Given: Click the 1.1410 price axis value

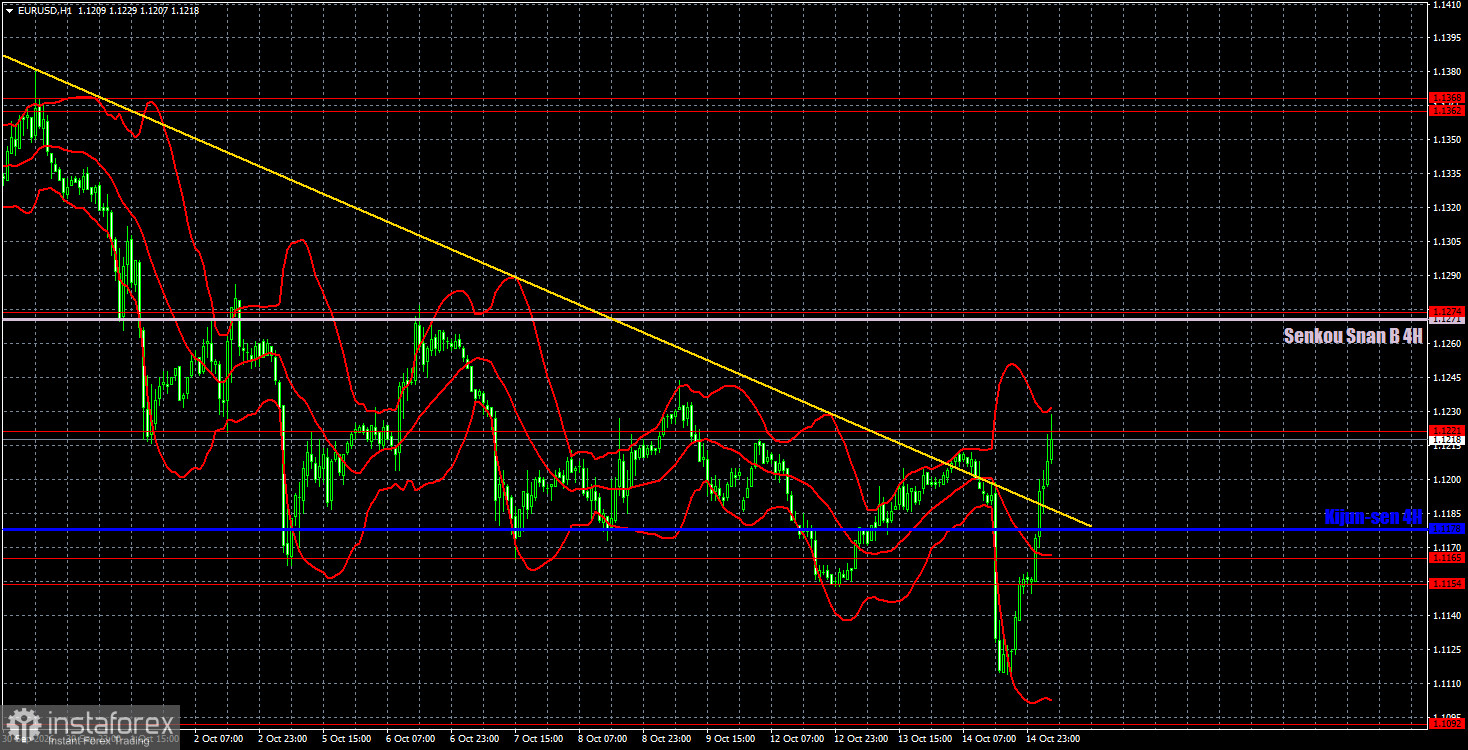Looking at the screenshot, I should (x=1447, y=5).
